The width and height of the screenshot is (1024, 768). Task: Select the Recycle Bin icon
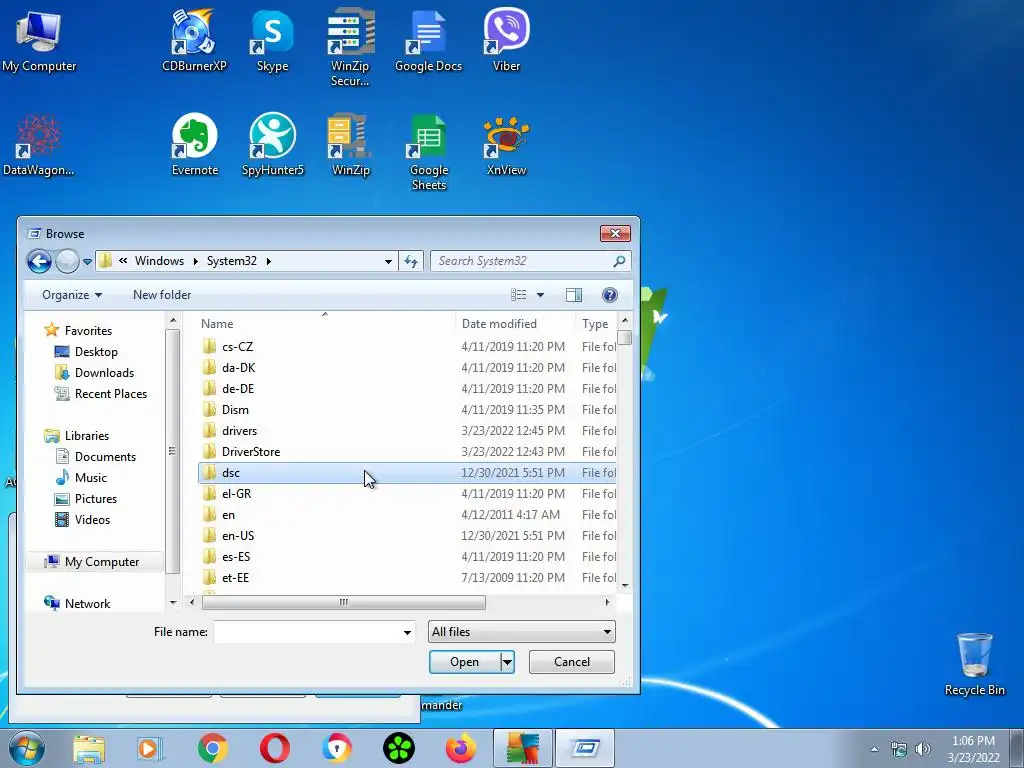(974, 664)
